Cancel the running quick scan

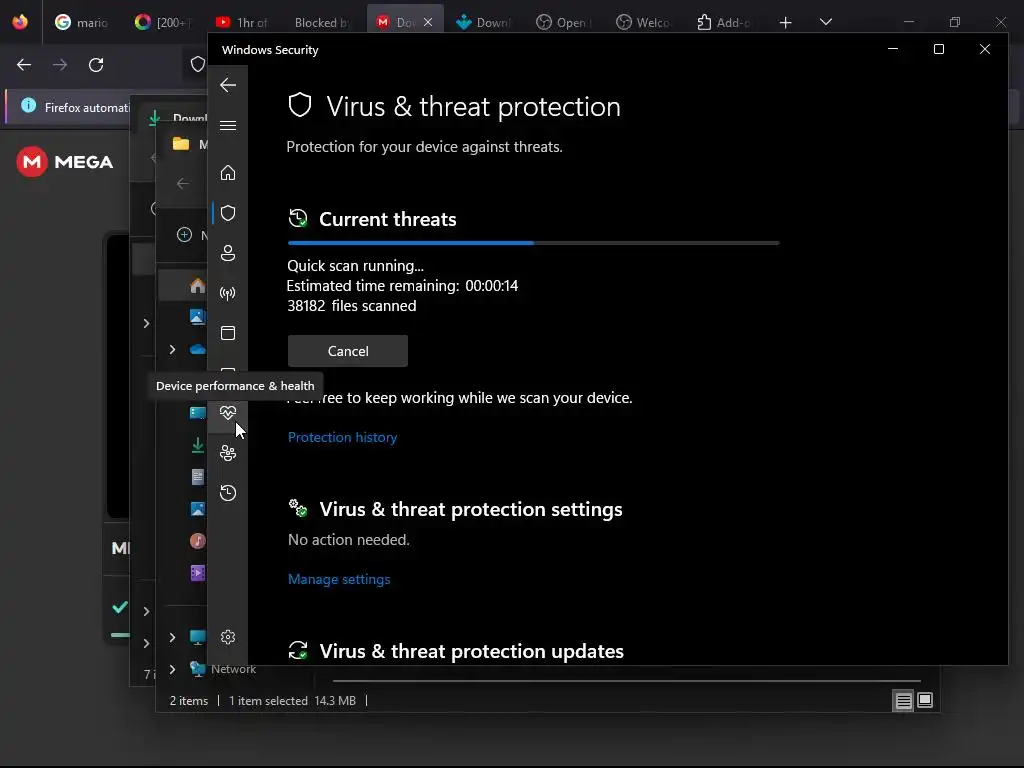coord(347,351)
